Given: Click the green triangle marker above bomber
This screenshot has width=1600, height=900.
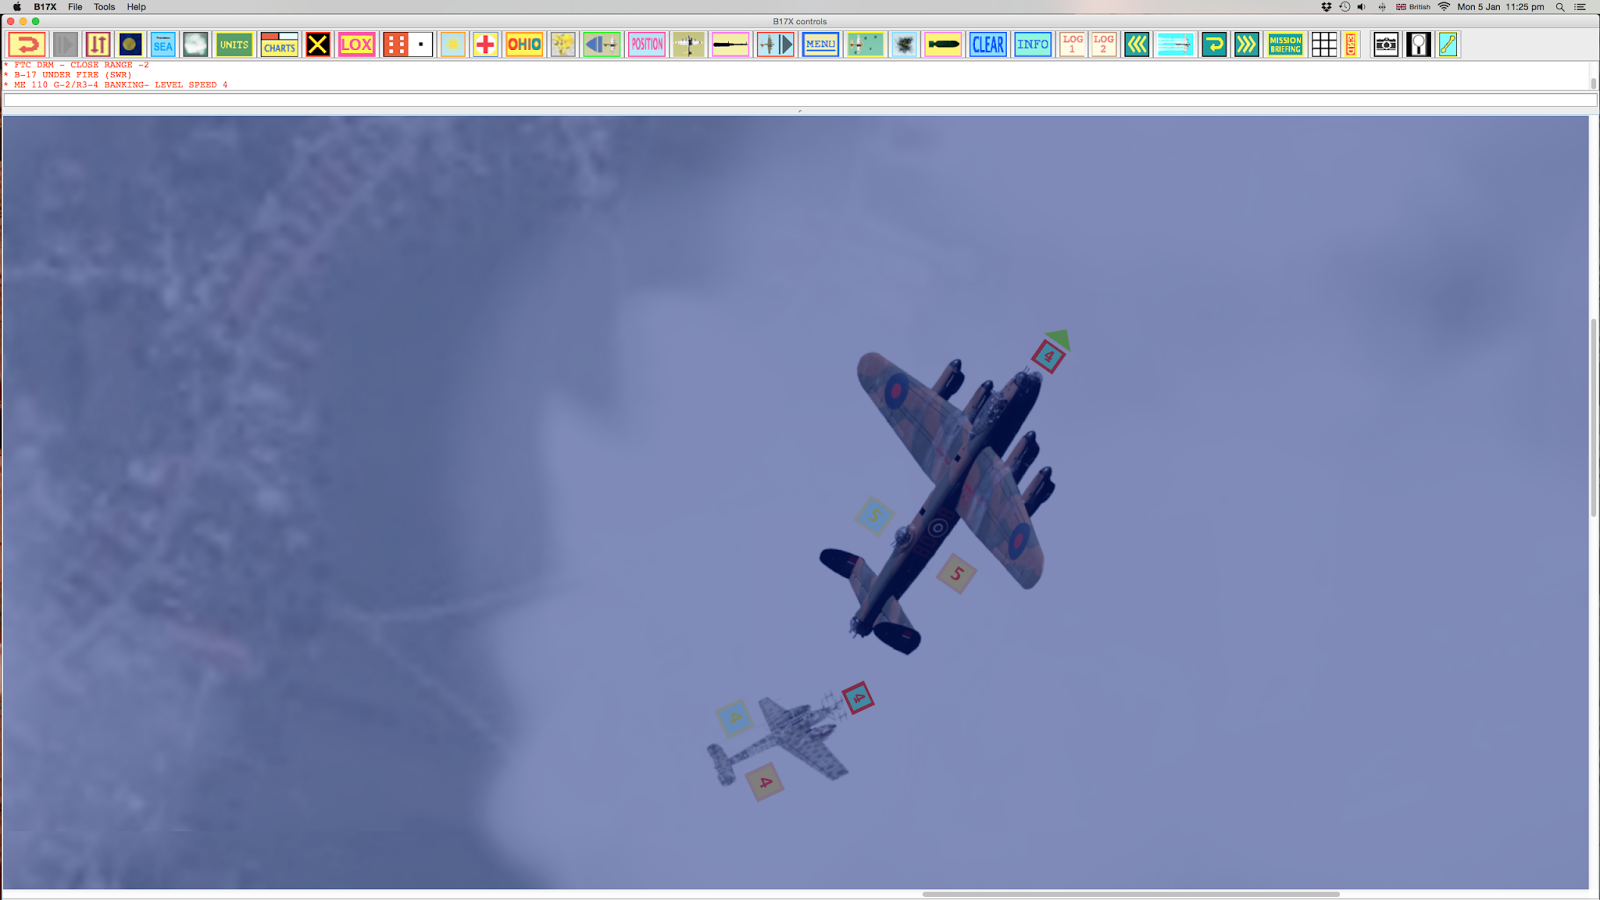Looking at the screenshot, I should tap(1058, 339).
